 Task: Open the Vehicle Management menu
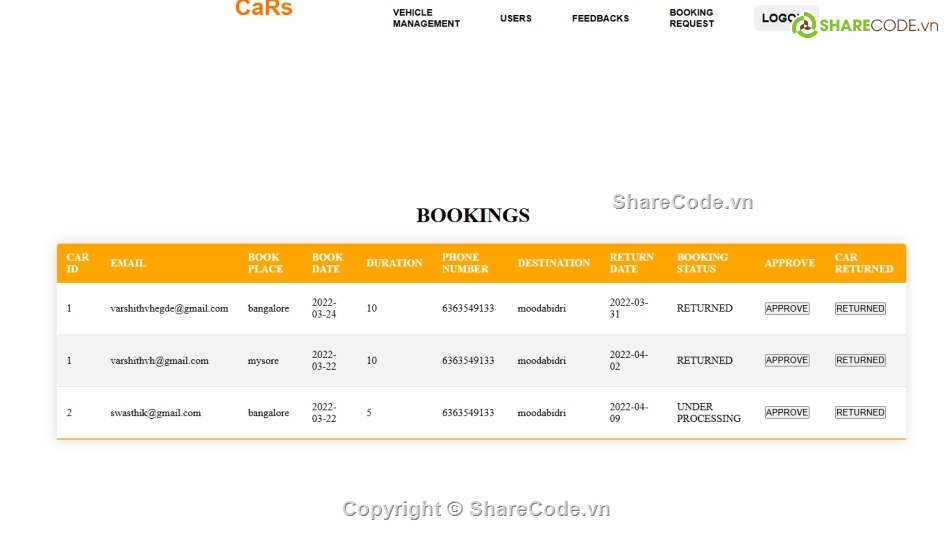pyautogui.click(x=426, y=18)
